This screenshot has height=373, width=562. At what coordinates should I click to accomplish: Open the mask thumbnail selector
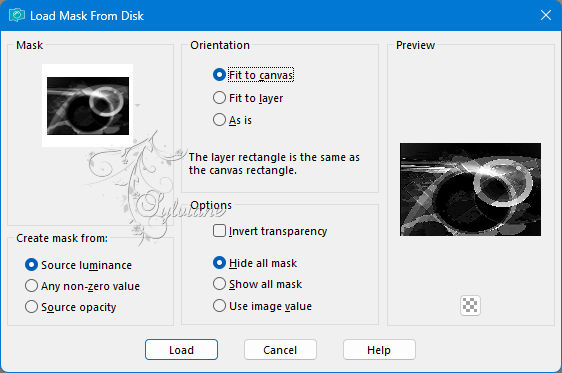pos(87,105)
